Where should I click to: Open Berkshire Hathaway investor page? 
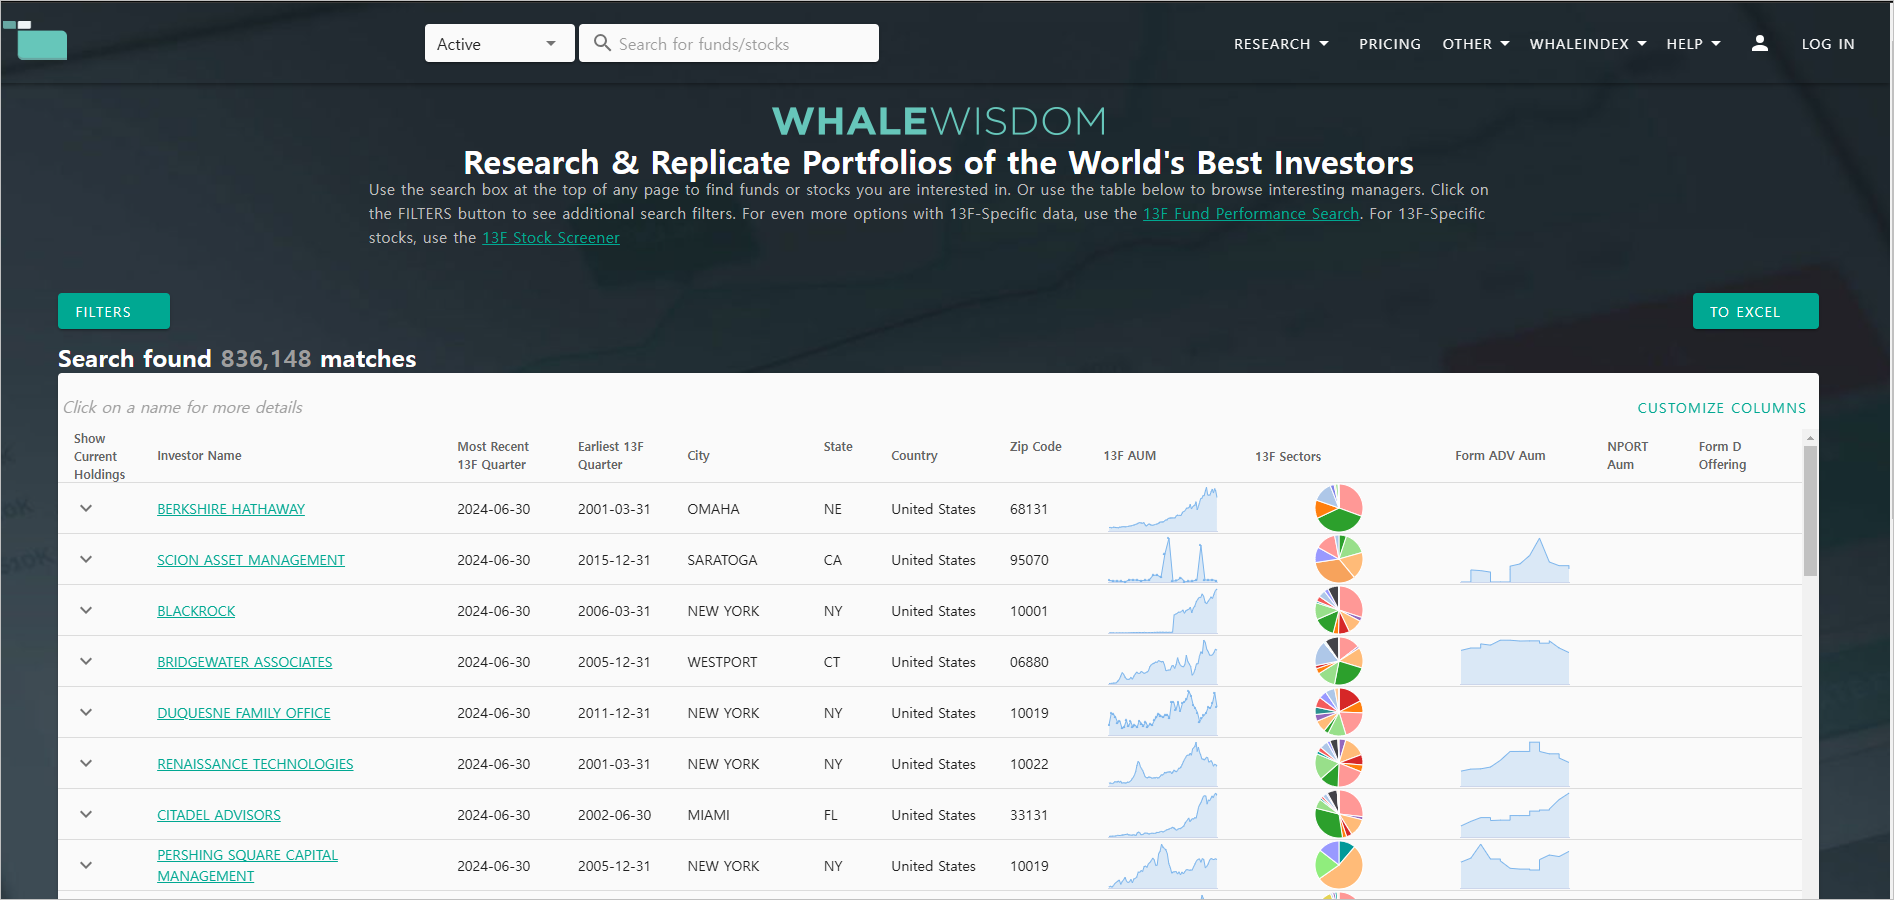[231, 509]
